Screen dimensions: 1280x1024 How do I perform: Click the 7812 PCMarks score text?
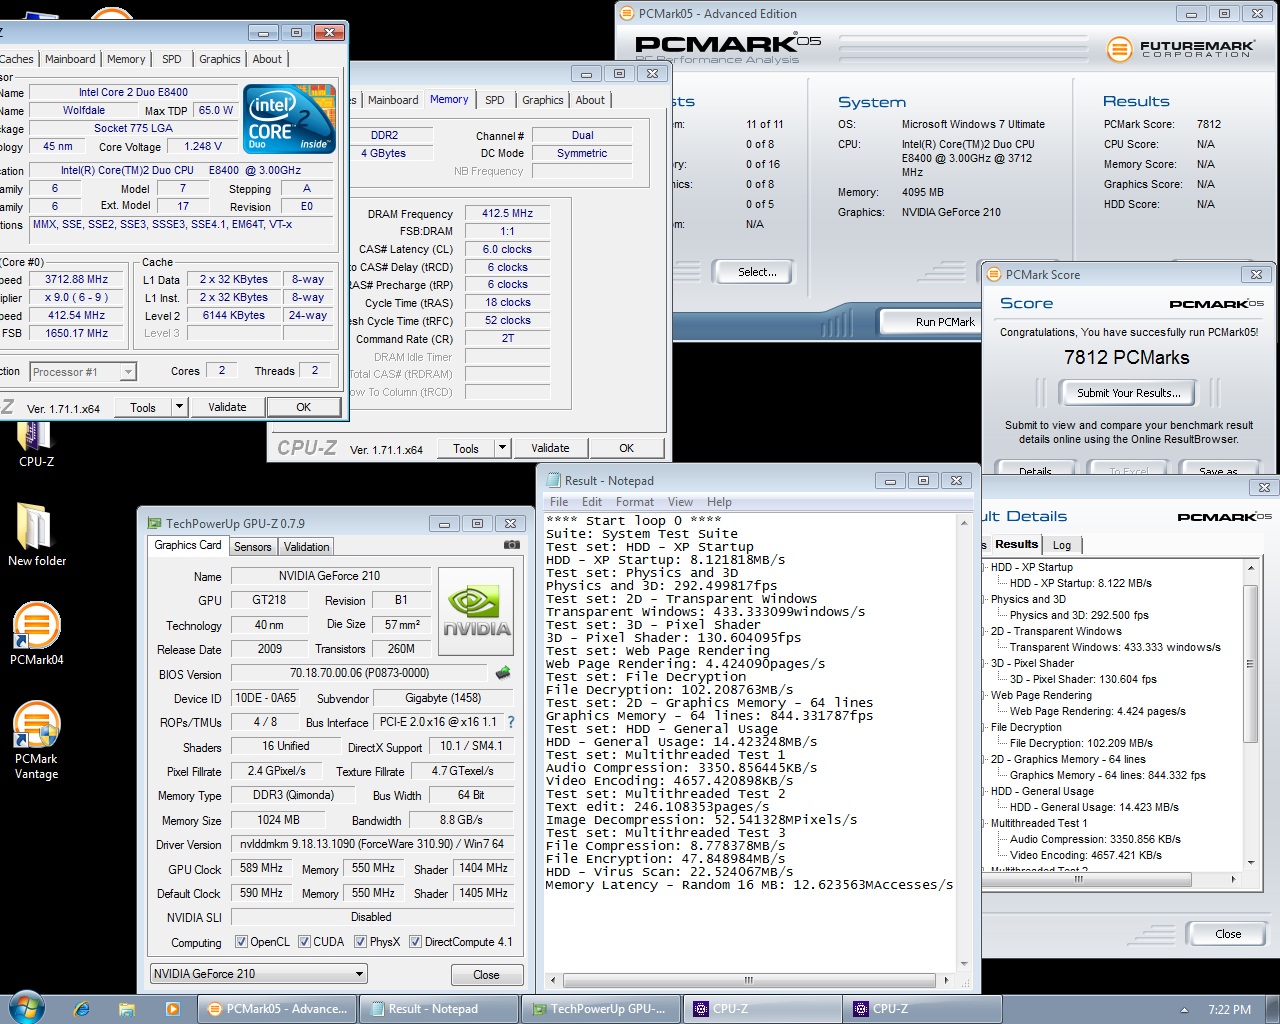click(x=1126, y=358)
